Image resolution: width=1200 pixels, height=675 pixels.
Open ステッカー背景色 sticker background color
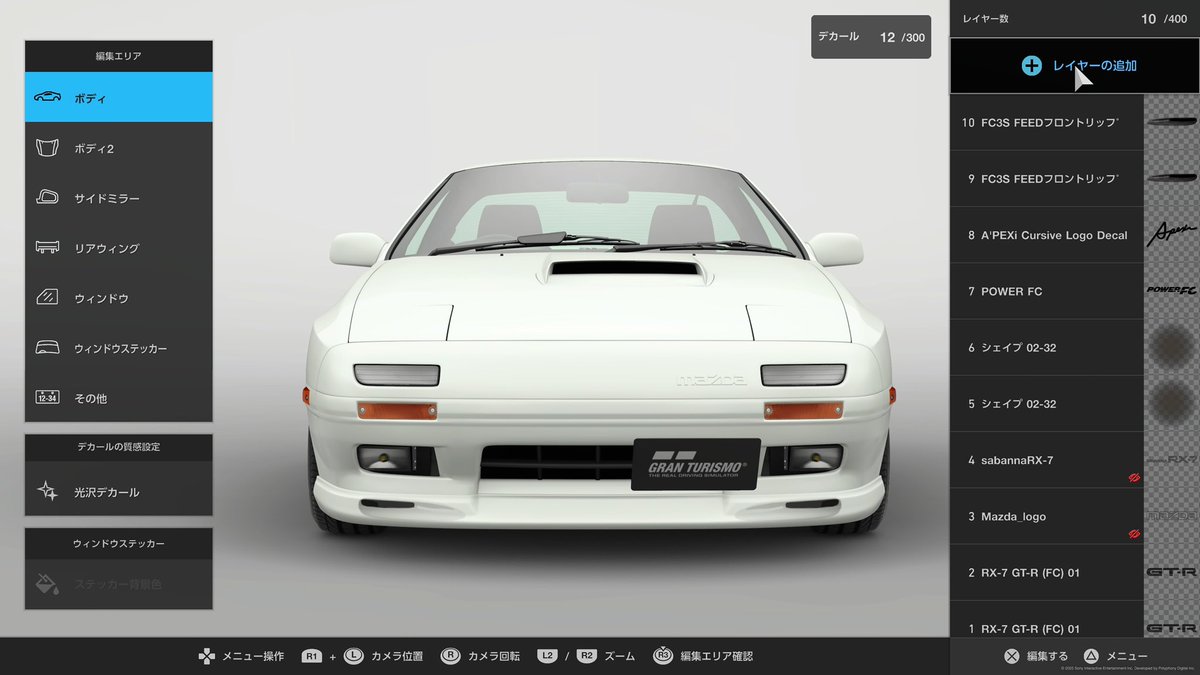[x=119, y=583]
